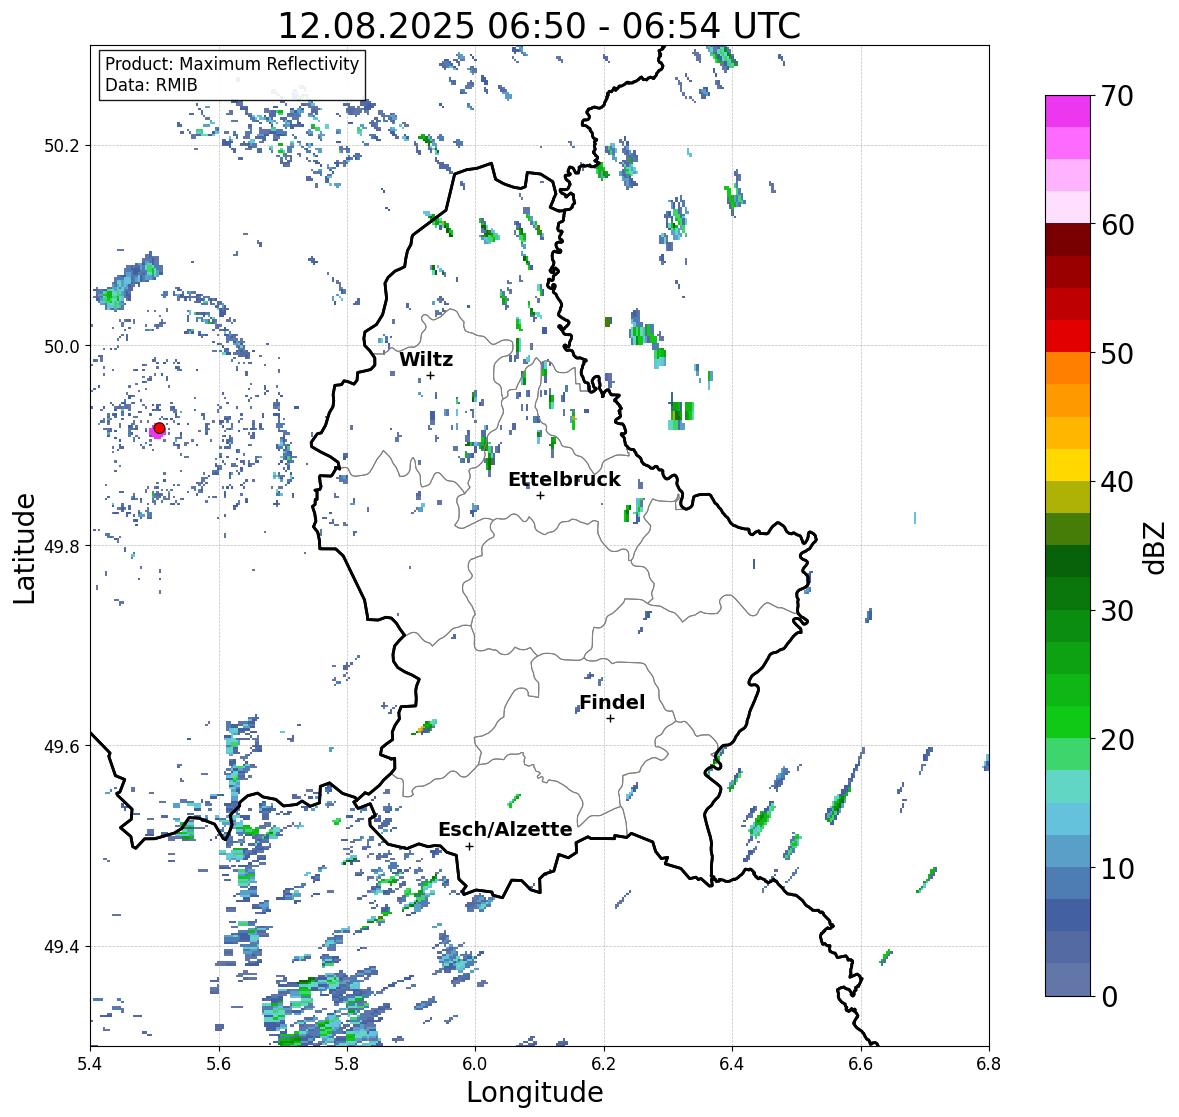
Task: Click the Esch/Alzette station label
Action: click(505, 829)
